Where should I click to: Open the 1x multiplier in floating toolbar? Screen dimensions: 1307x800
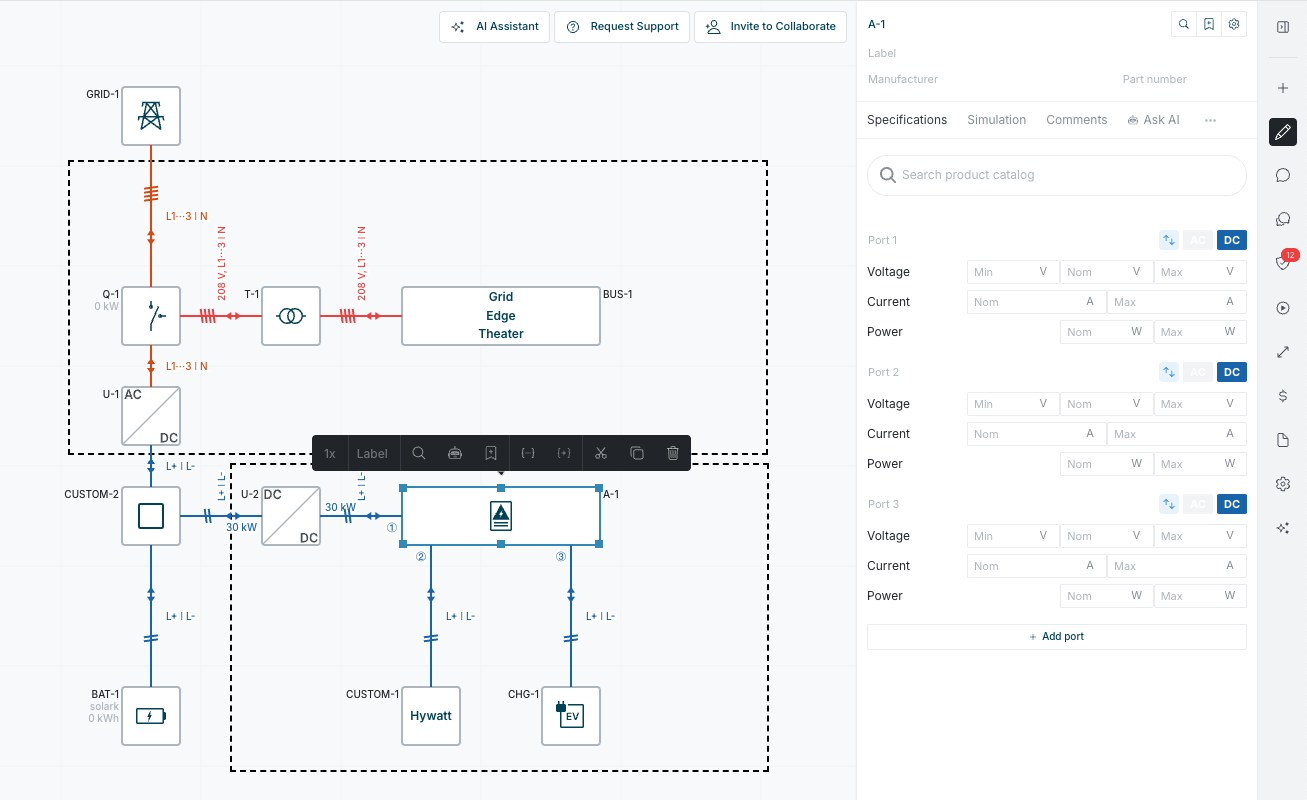pyautogui.click(x=330, y=453)
